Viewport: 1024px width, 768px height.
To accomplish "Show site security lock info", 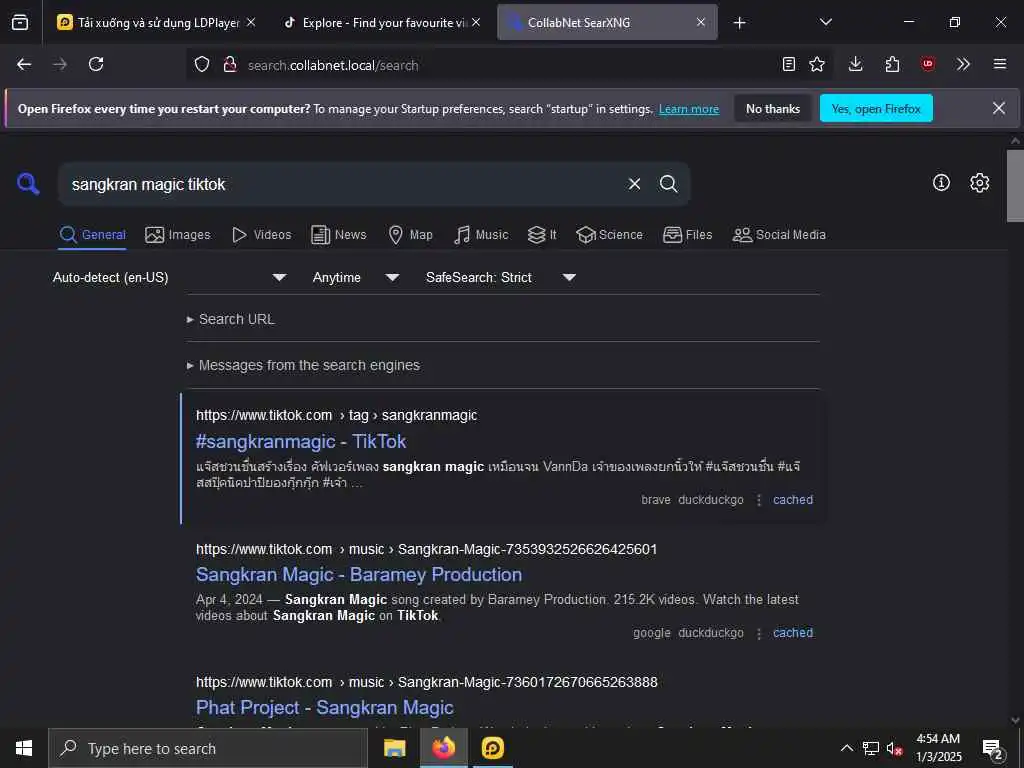I will [229, 64].
